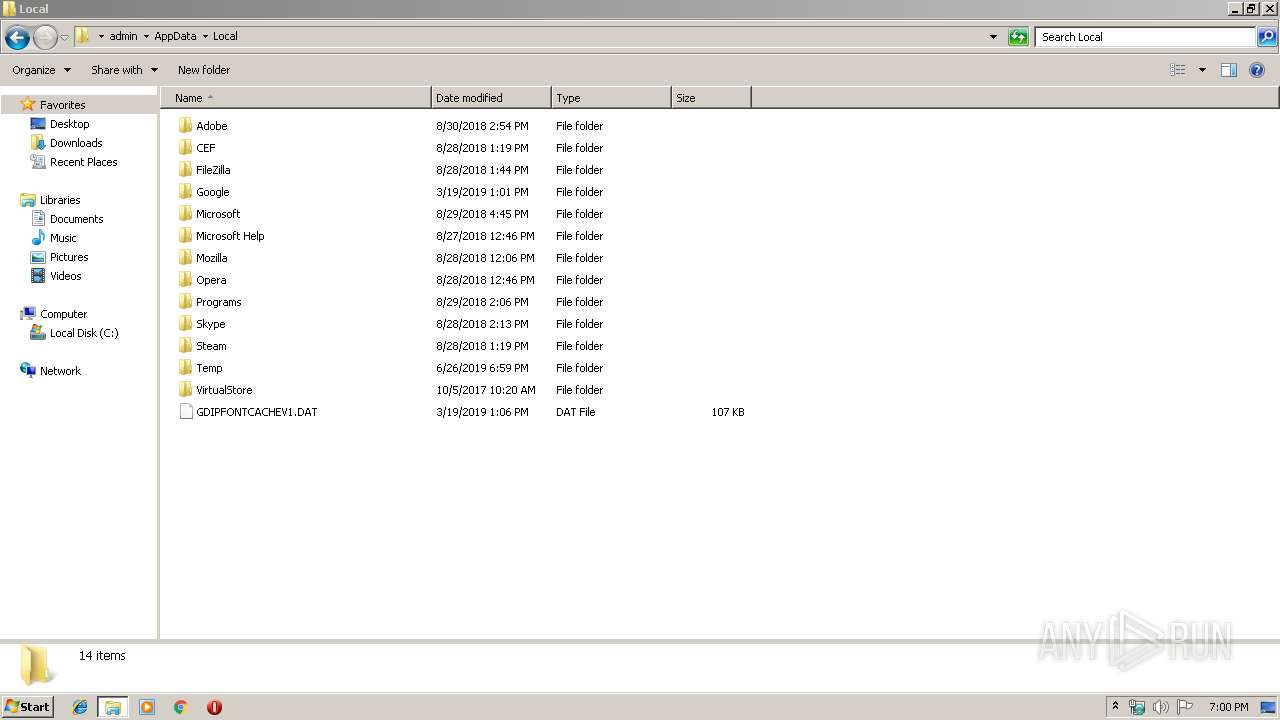Image resolution: width=1280 pixels, height=720 pixels.
Task: Sort by Date modified column
Action: (491, 98)
